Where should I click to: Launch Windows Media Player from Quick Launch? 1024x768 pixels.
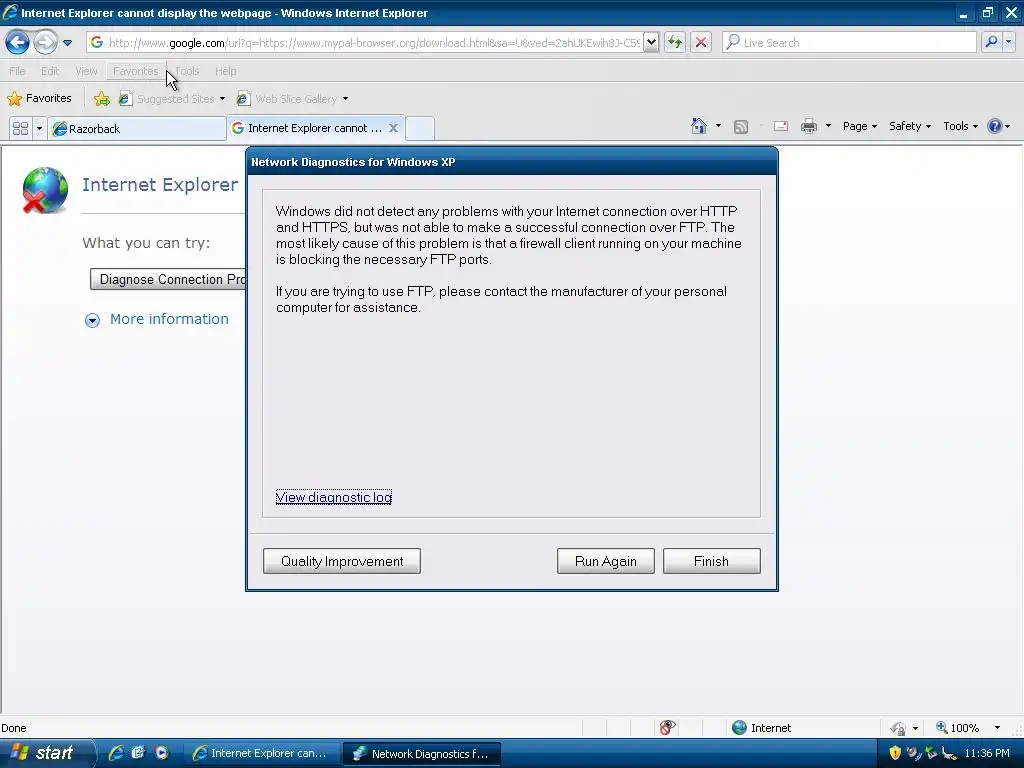[161, 753]
